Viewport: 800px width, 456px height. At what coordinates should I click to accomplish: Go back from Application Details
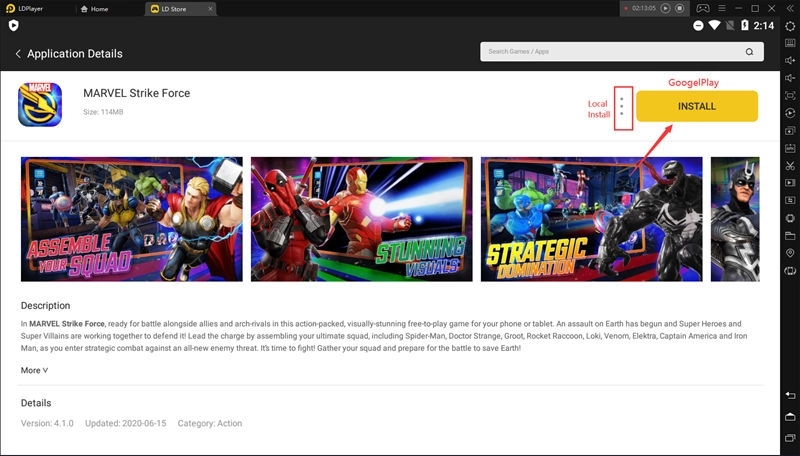tap(18, 53)
